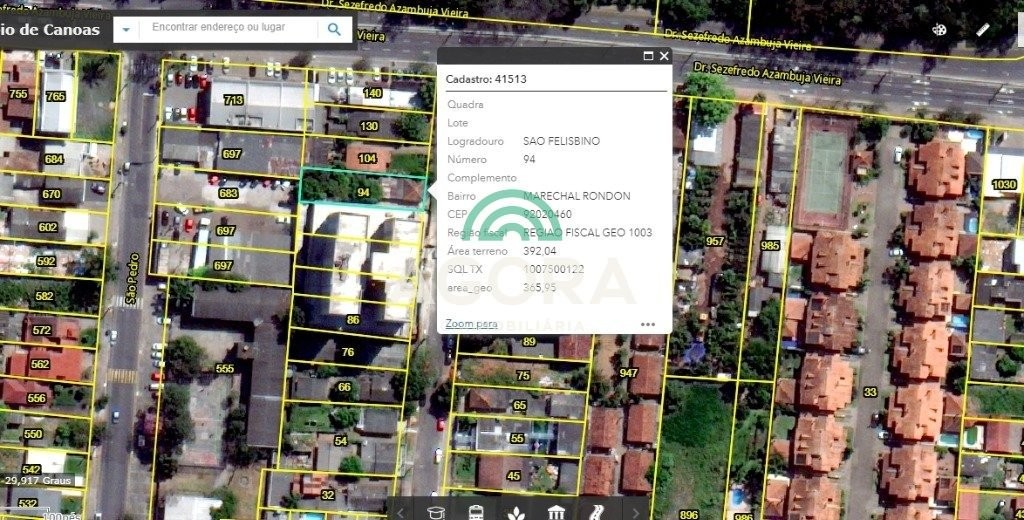1024x520 pixels.
Task: Open the palette drawing tool
Action: tap(939, 30)
